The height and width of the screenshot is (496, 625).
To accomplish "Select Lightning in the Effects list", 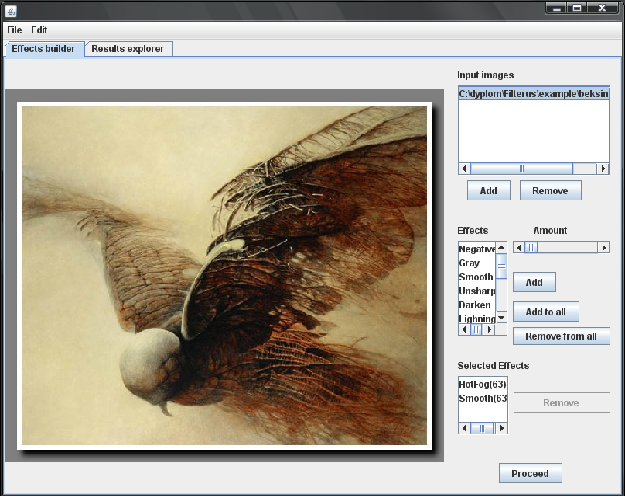I will [x=477, y=319].
